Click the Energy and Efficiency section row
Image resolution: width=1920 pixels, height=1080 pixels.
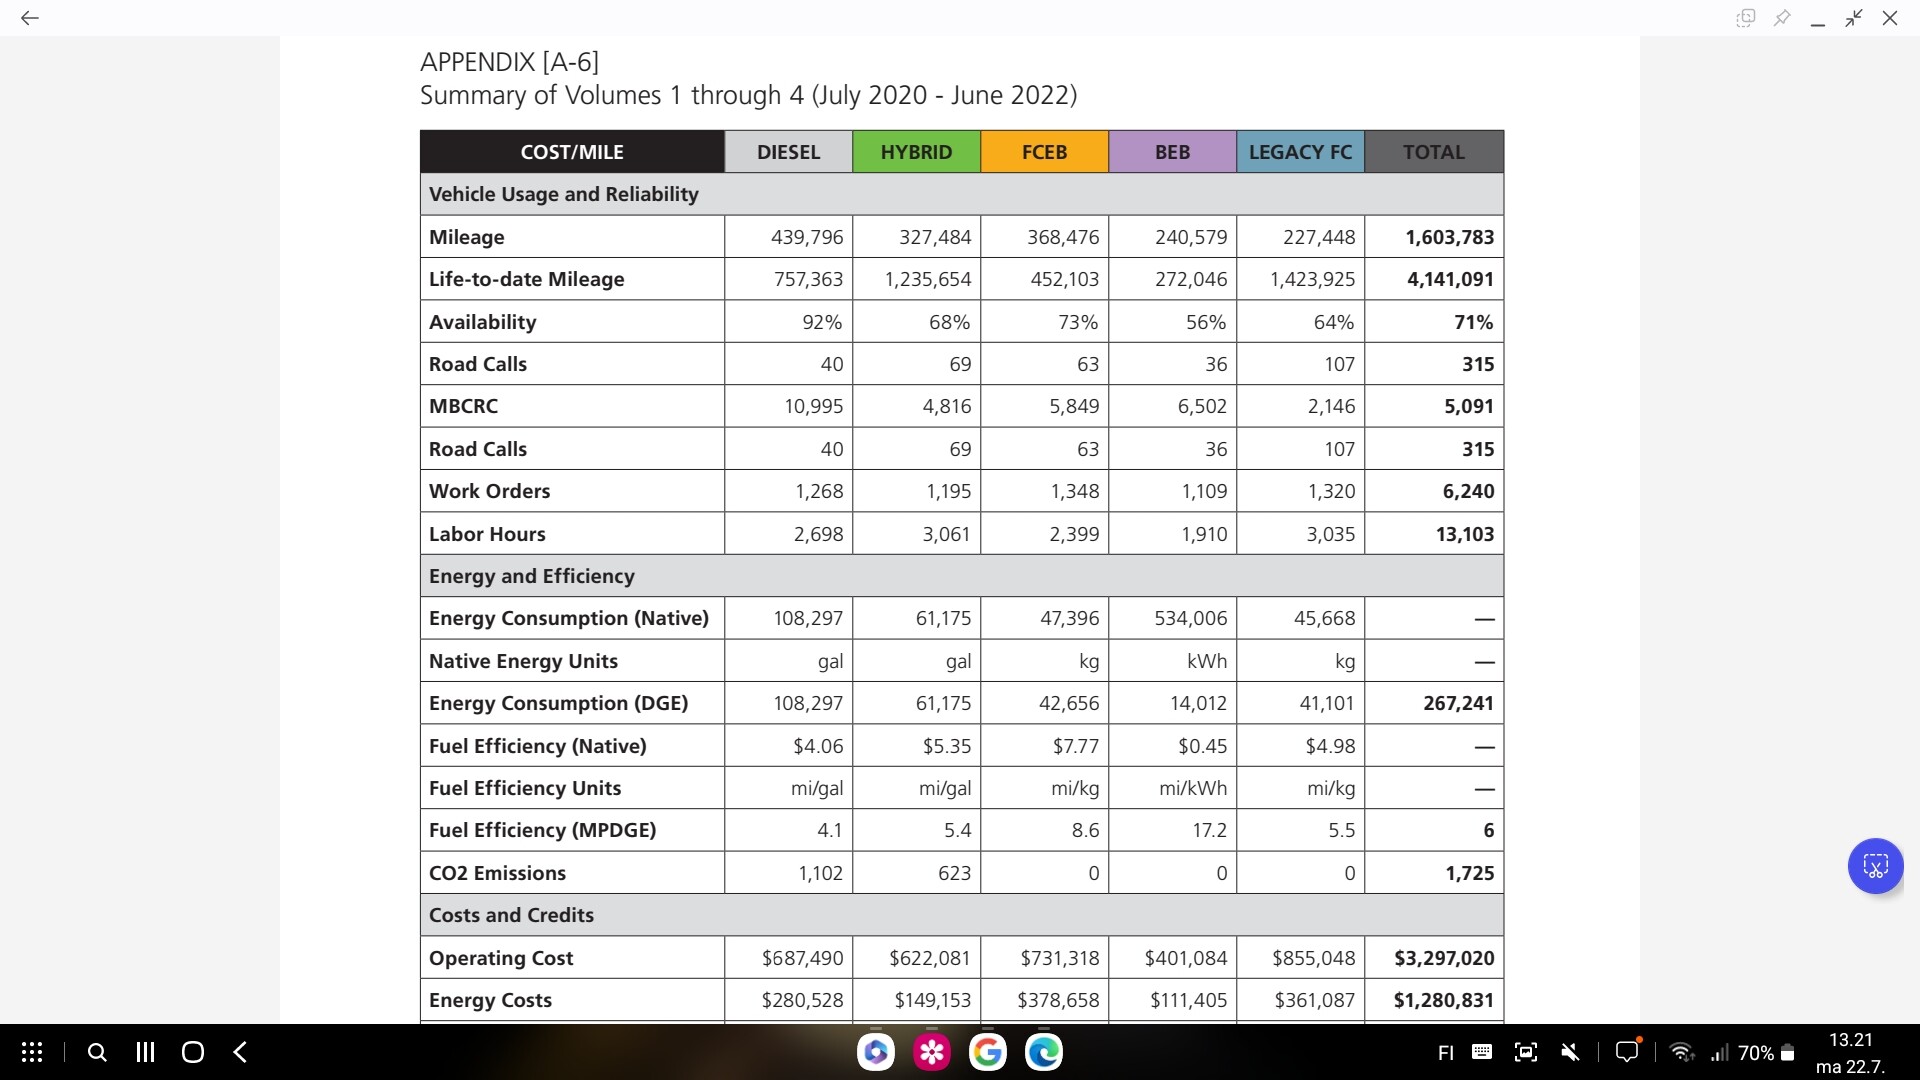coord(962,576)
